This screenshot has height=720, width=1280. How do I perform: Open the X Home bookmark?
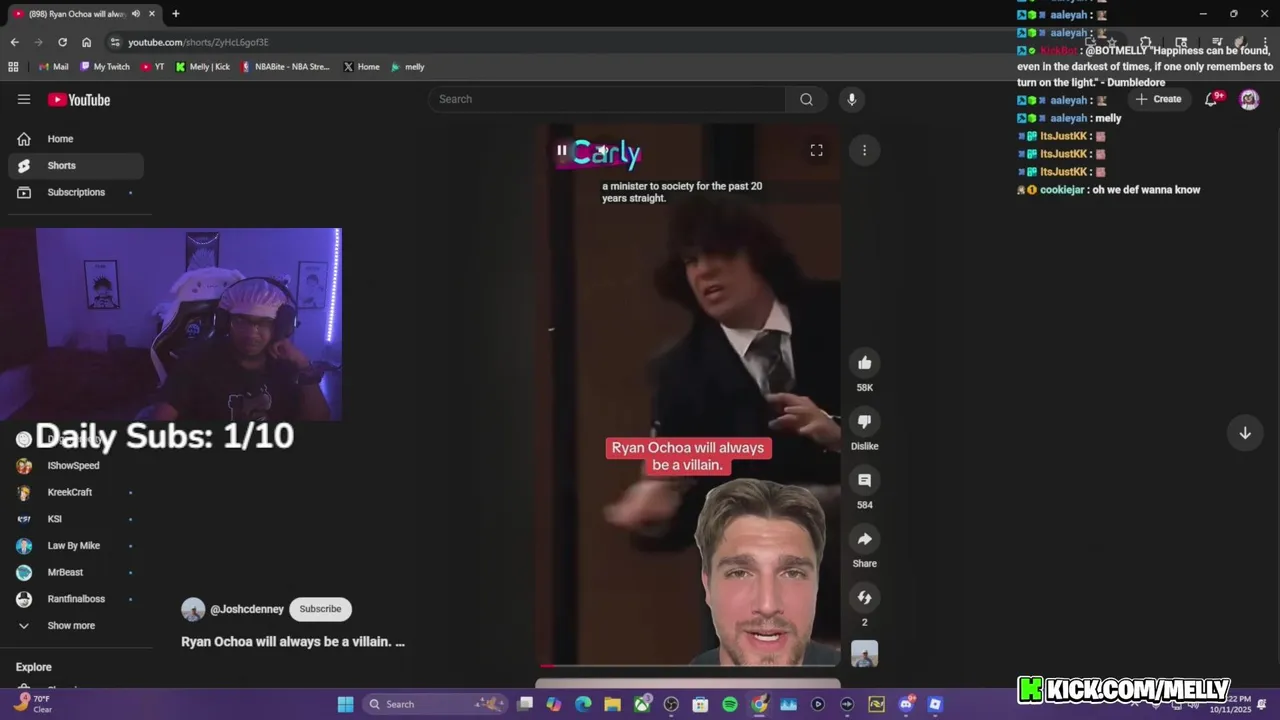click(361, 67)
